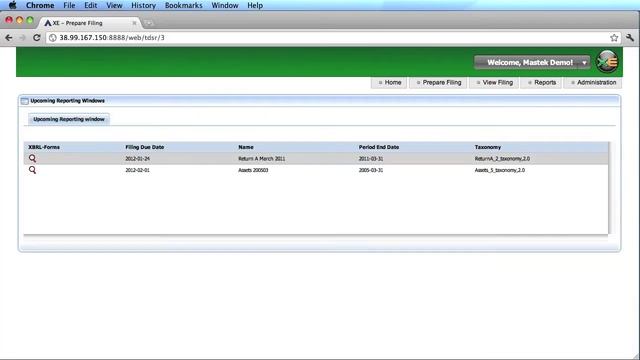Sort by Taxonomy column header

488,147
